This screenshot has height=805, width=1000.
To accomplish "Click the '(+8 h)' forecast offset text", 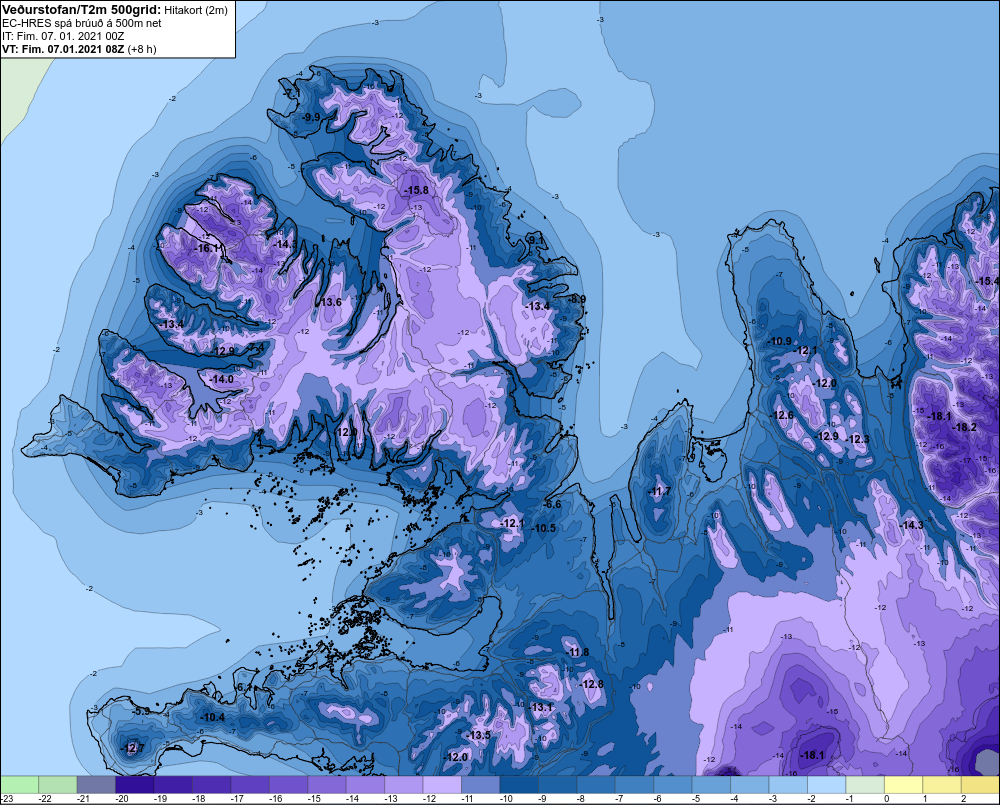I will click(x=142, y=49).
